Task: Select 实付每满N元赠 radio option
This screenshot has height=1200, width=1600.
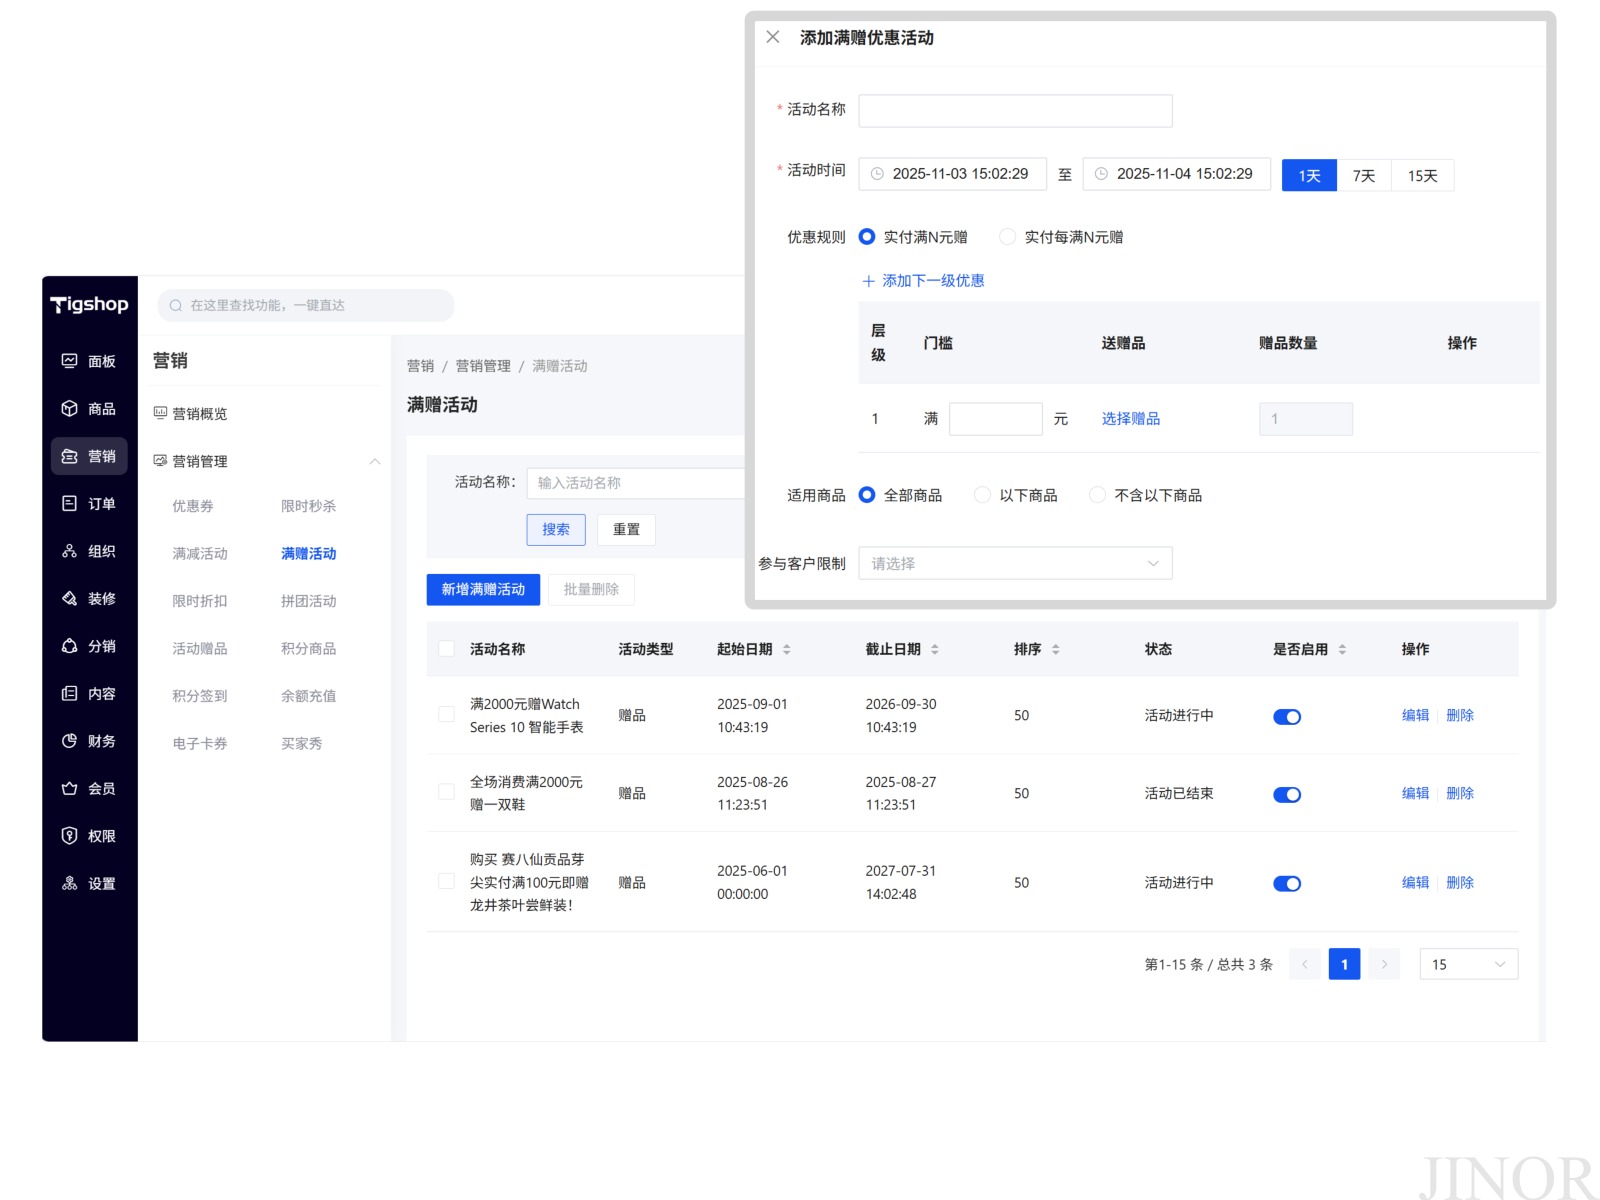Action: pos(1007,237)
